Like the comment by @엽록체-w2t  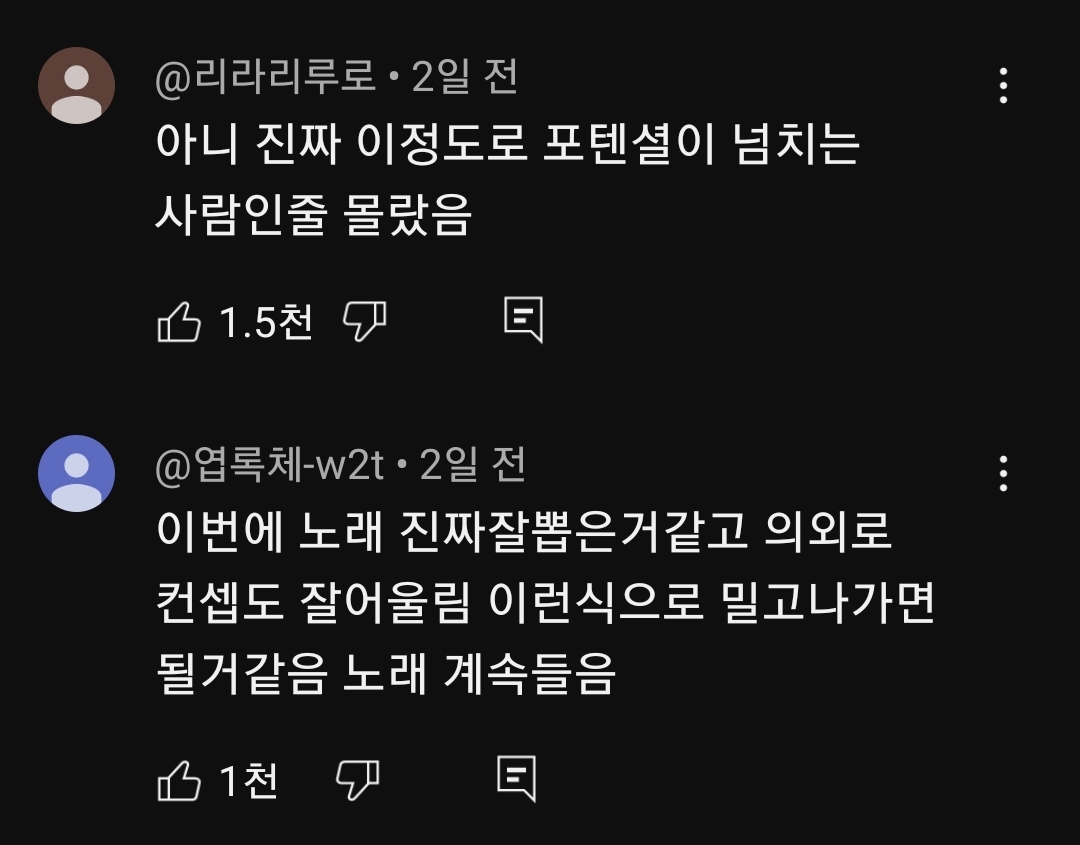(x=180, y=781)
